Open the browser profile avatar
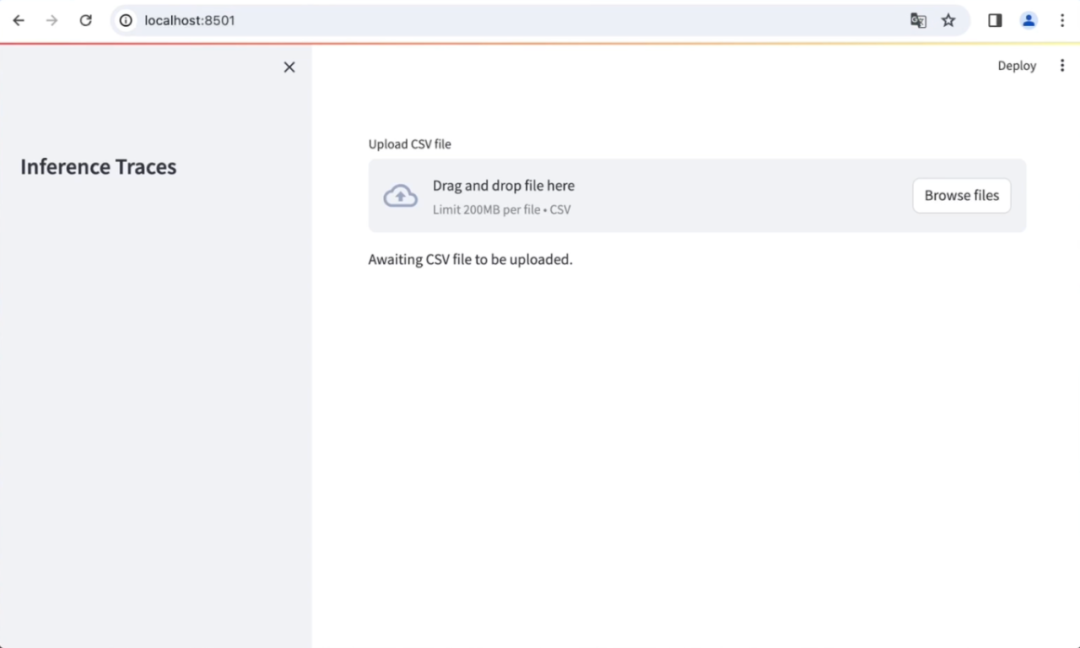1080x648 pixels. click(1028, 21)
